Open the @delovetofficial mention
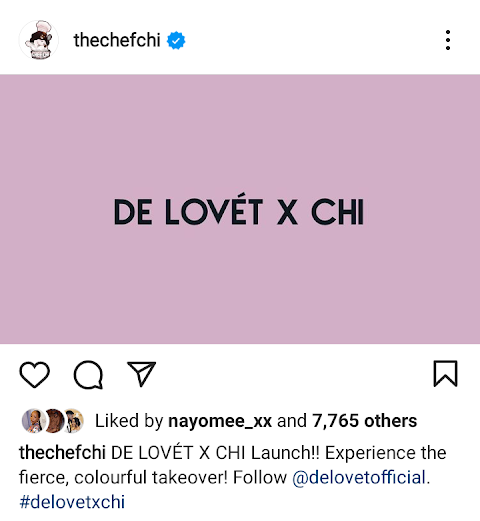The height and width of the screenshot is (521, 480). pos(359,477)
